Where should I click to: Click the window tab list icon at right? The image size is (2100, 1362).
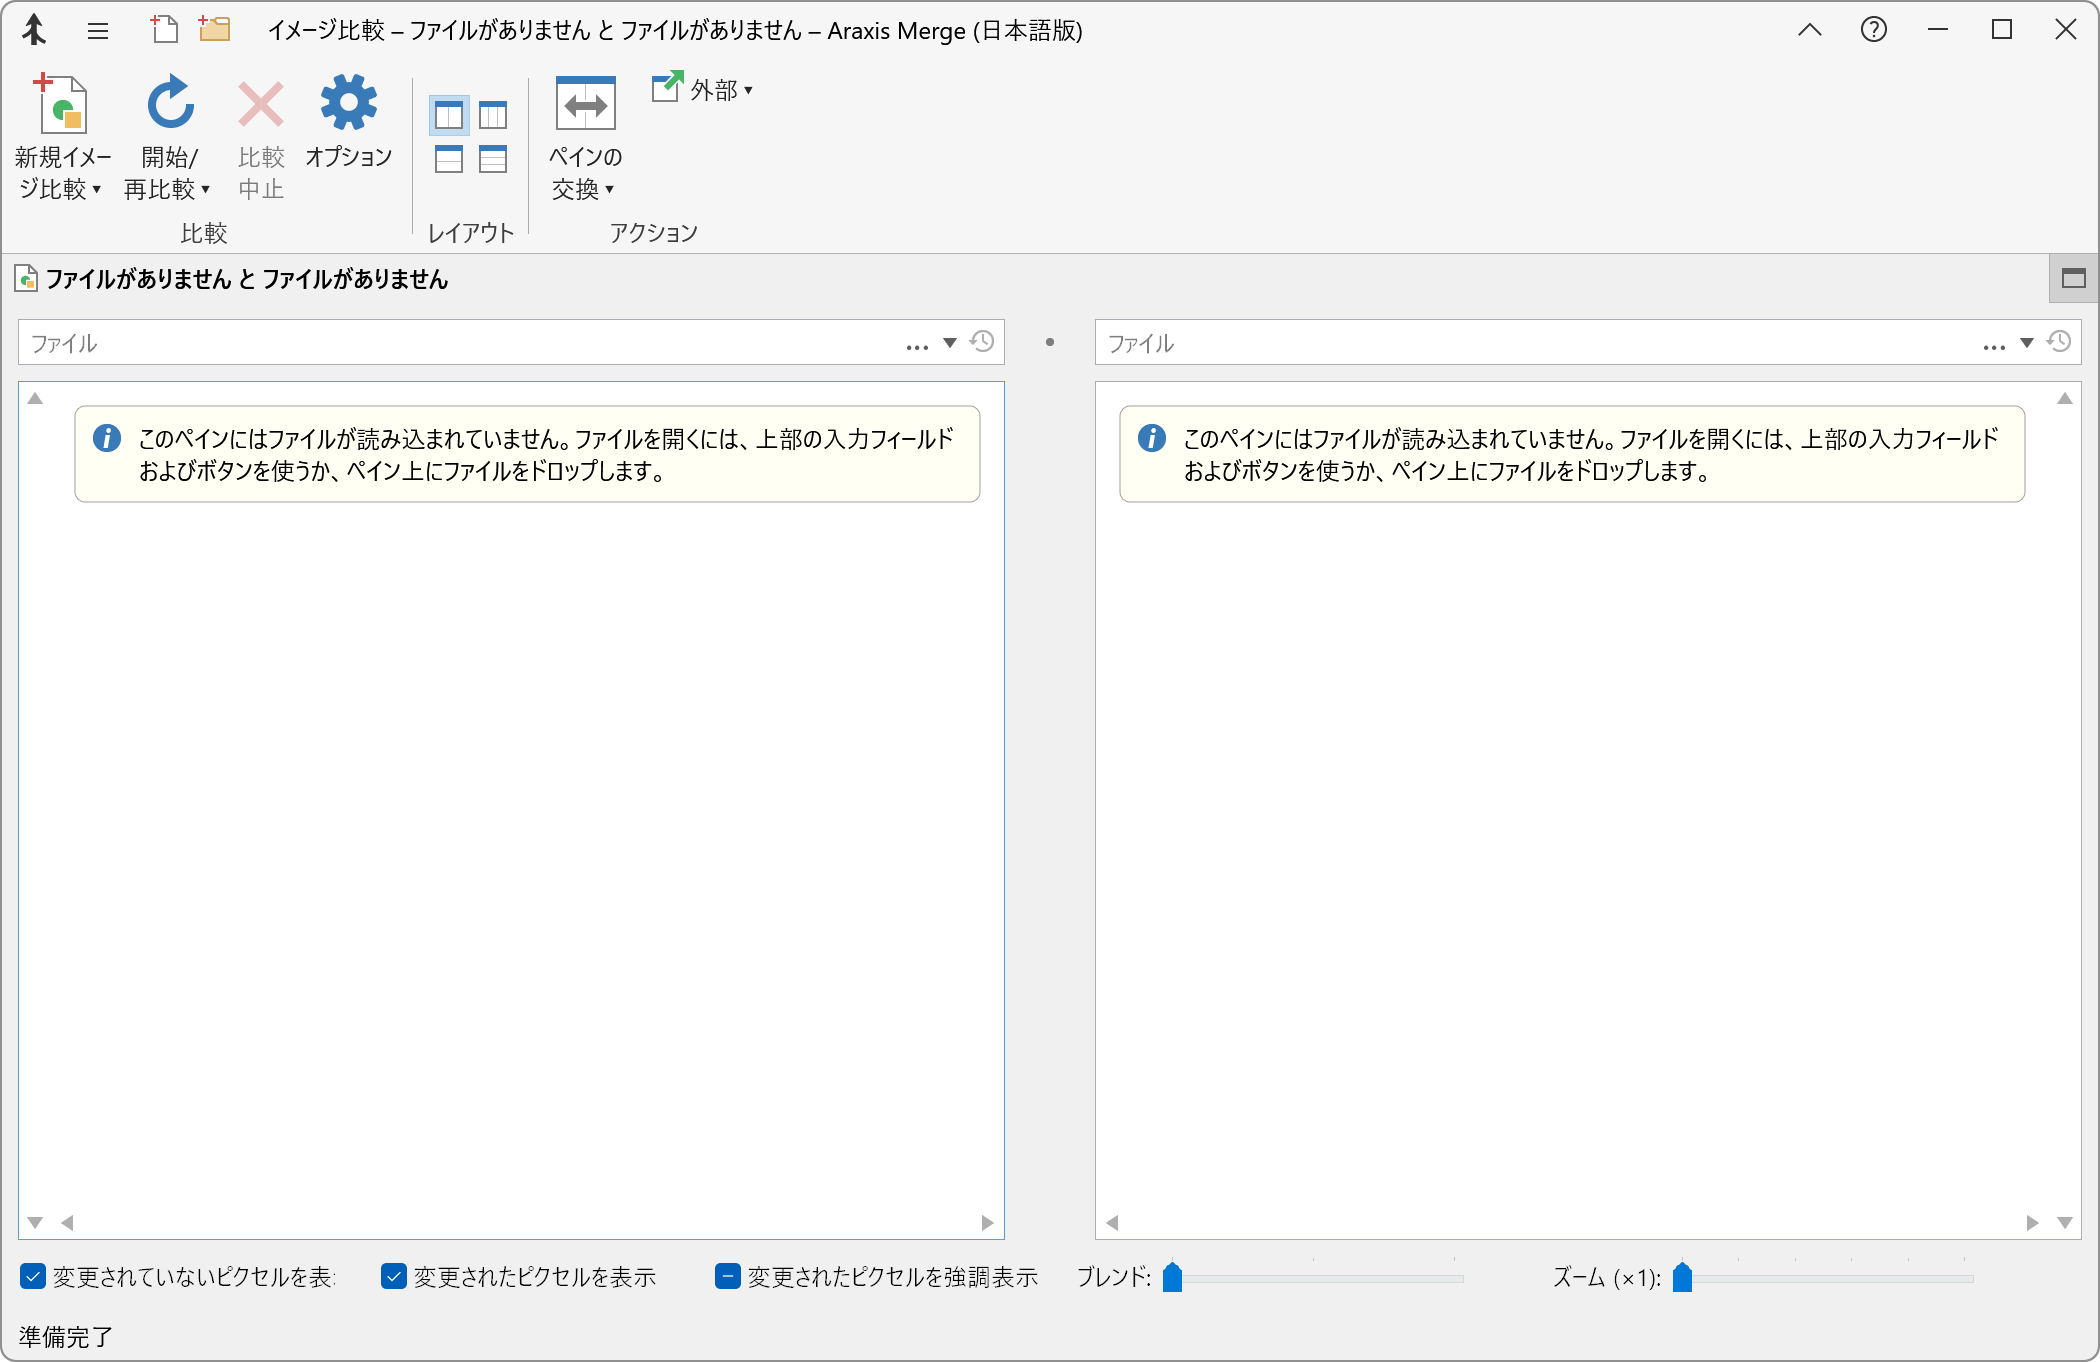tap(2073, 279)
